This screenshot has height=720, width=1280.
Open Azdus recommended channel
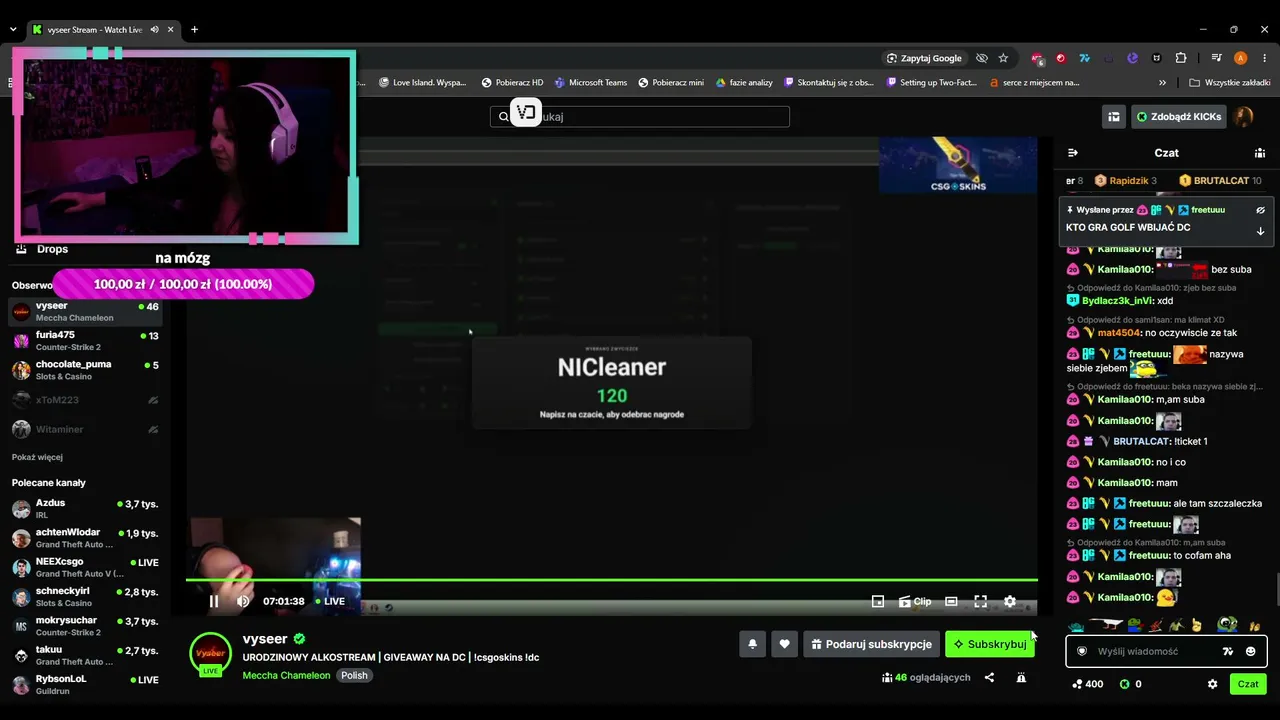(85, 508)
